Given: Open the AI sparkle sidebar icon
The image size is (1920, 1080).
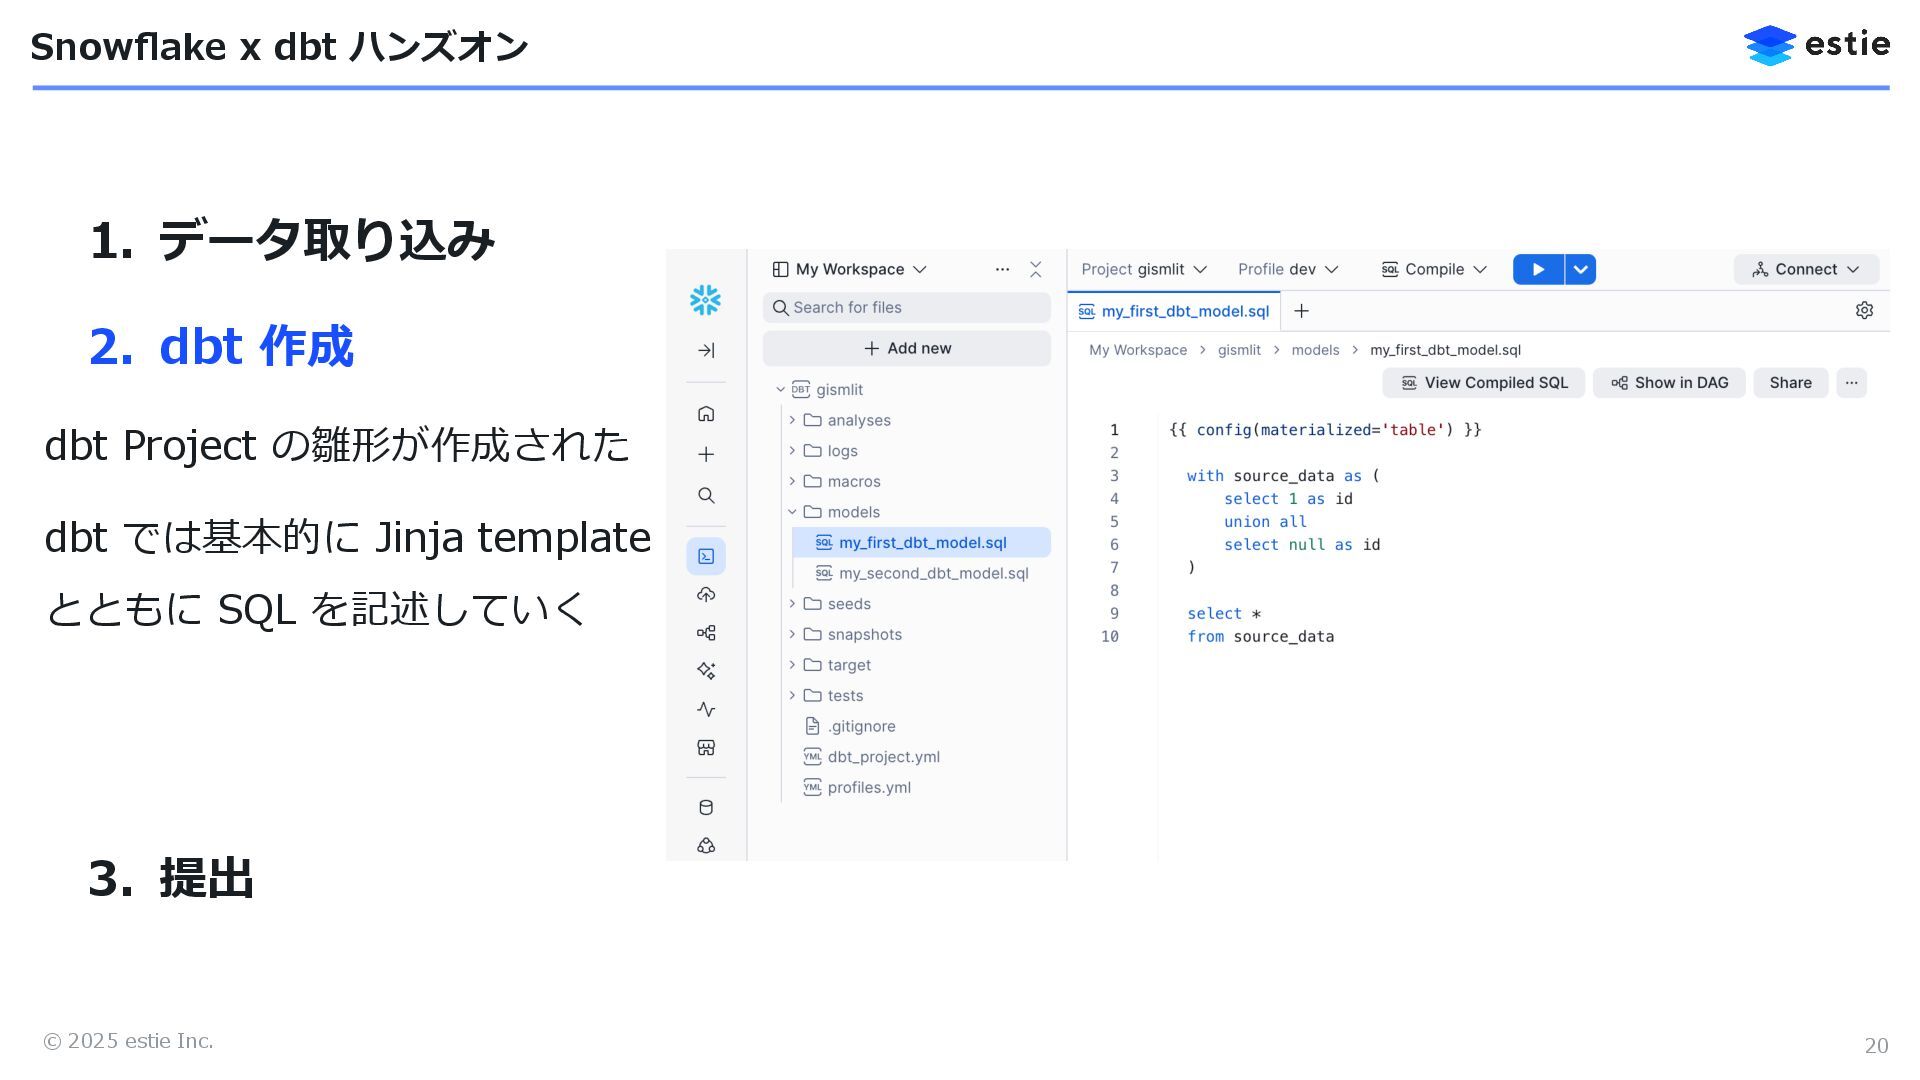Looking at the screenshot, I should [x=706, y=671].
